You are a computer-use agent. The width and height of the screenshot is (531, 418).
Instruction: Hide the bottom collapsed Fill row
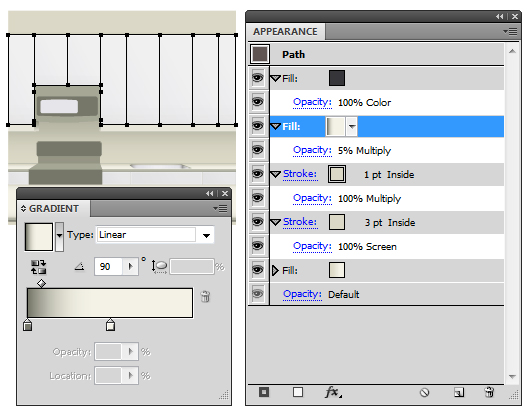click(x=258, y=270)
